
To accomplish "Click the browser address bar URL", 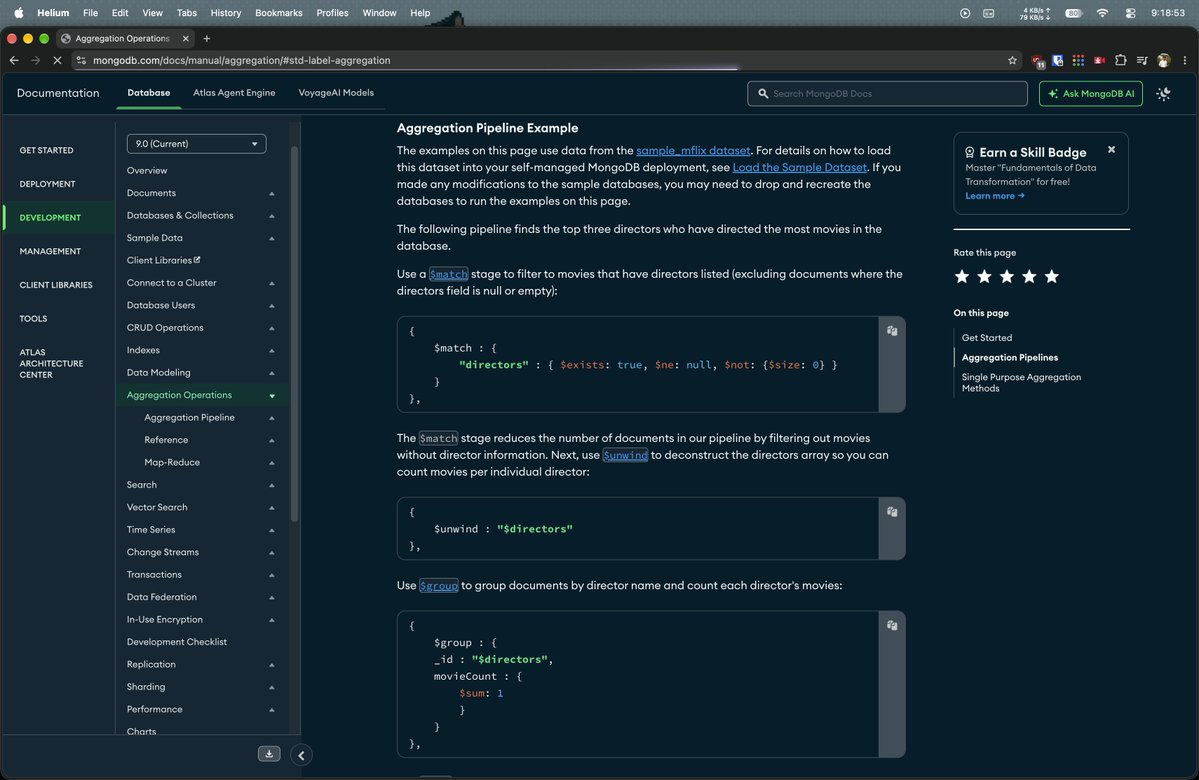I will coord(242,60).
